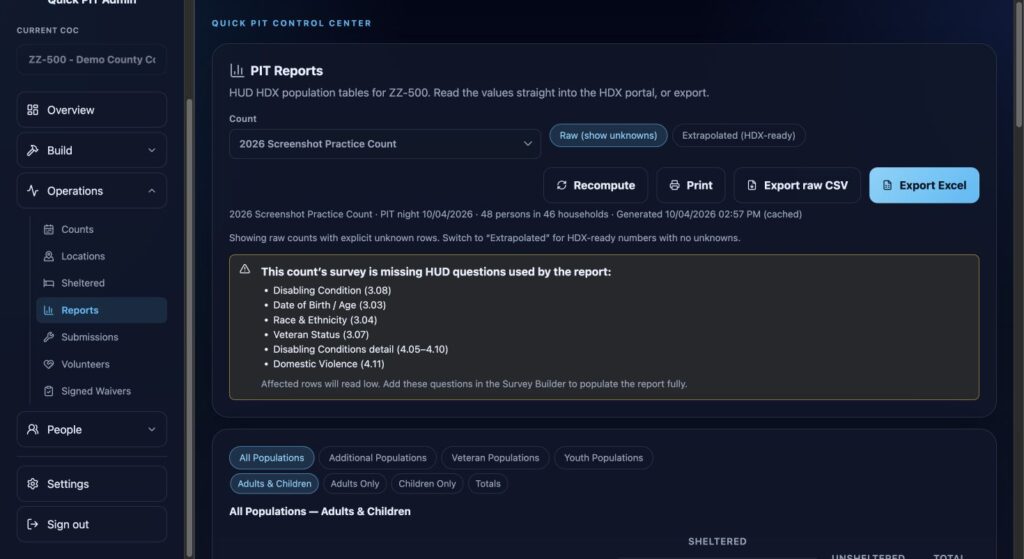This screenshot has width=1024, height=559.
Task: Click the SHELTERED column header
Action: pos(717,541)
